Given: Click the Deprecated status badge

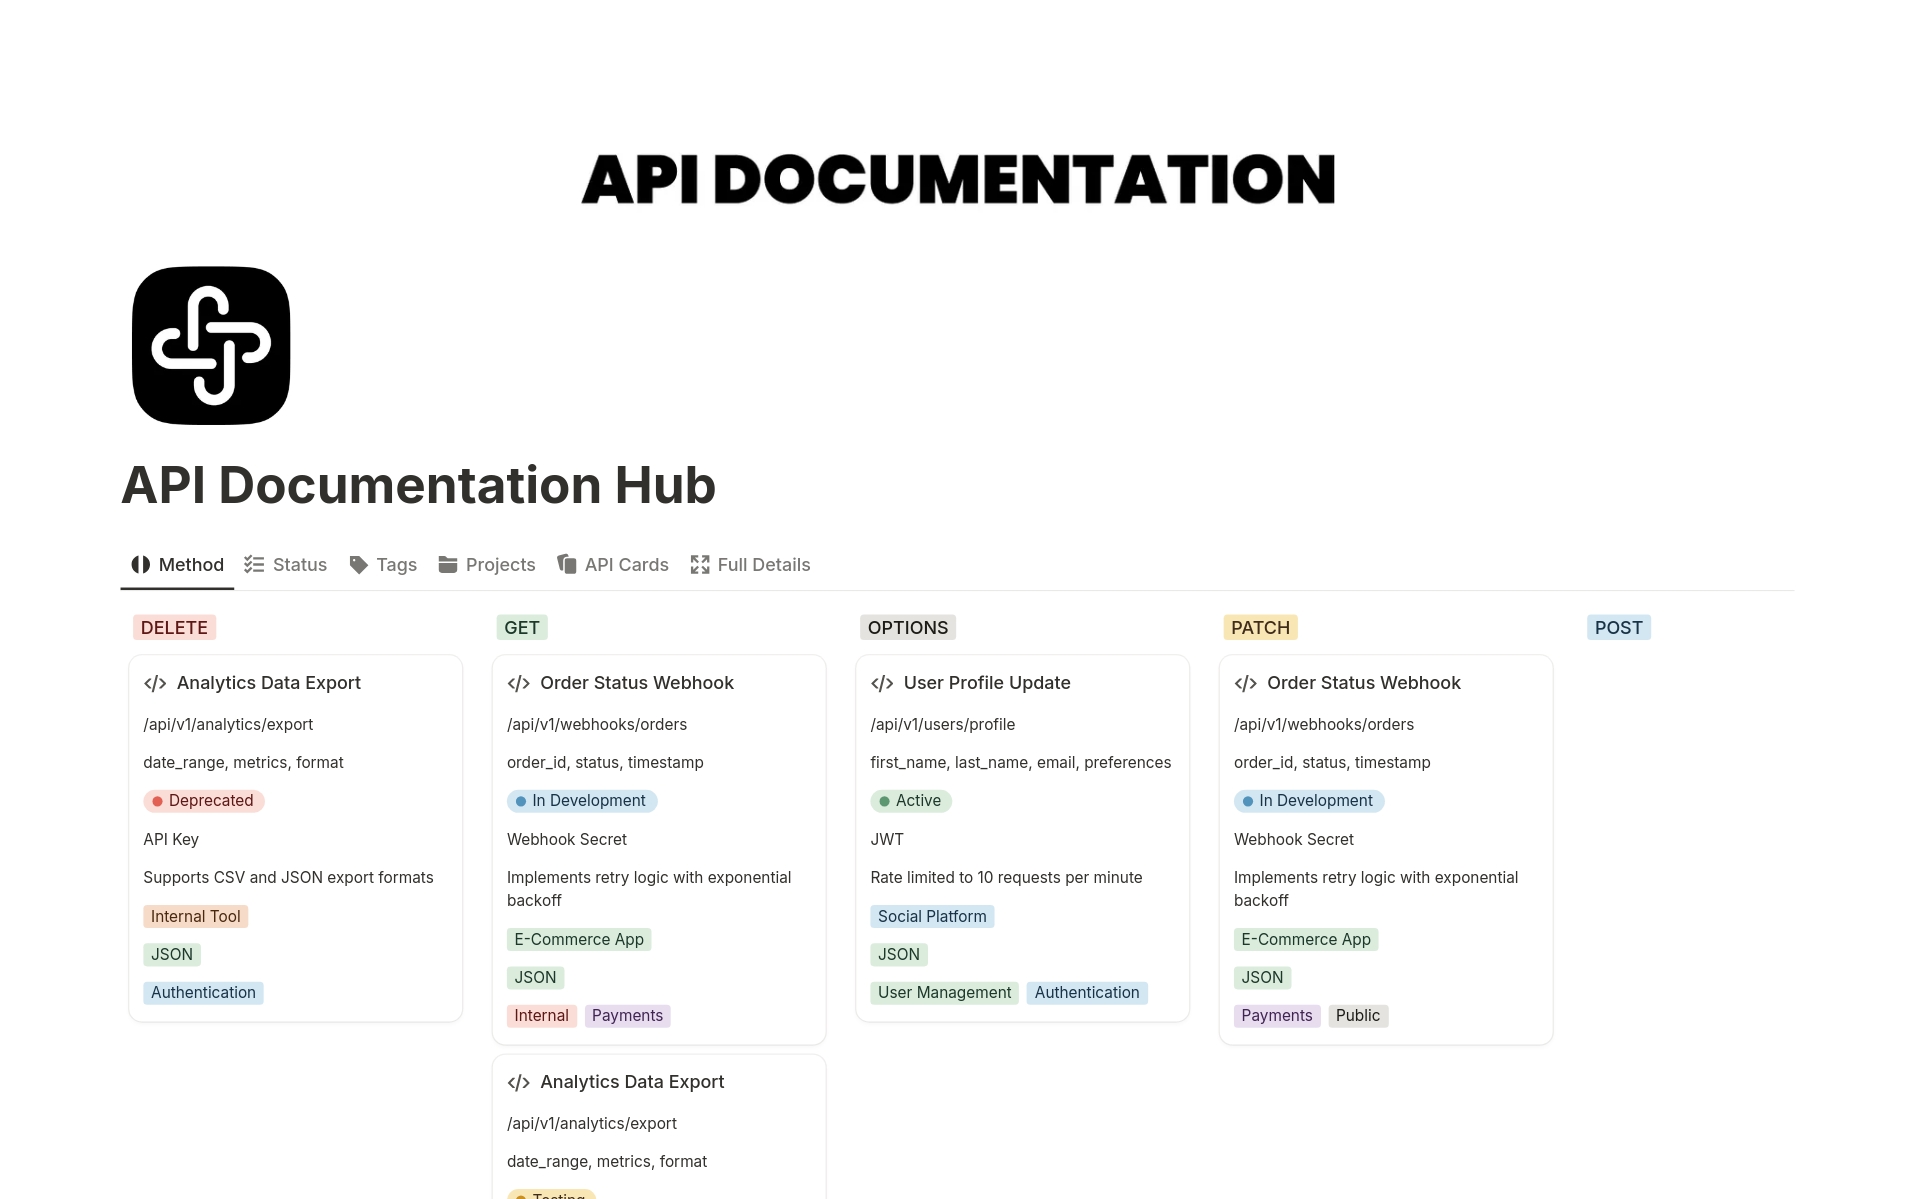Looking at the screenshot, I should click(204, 801).
